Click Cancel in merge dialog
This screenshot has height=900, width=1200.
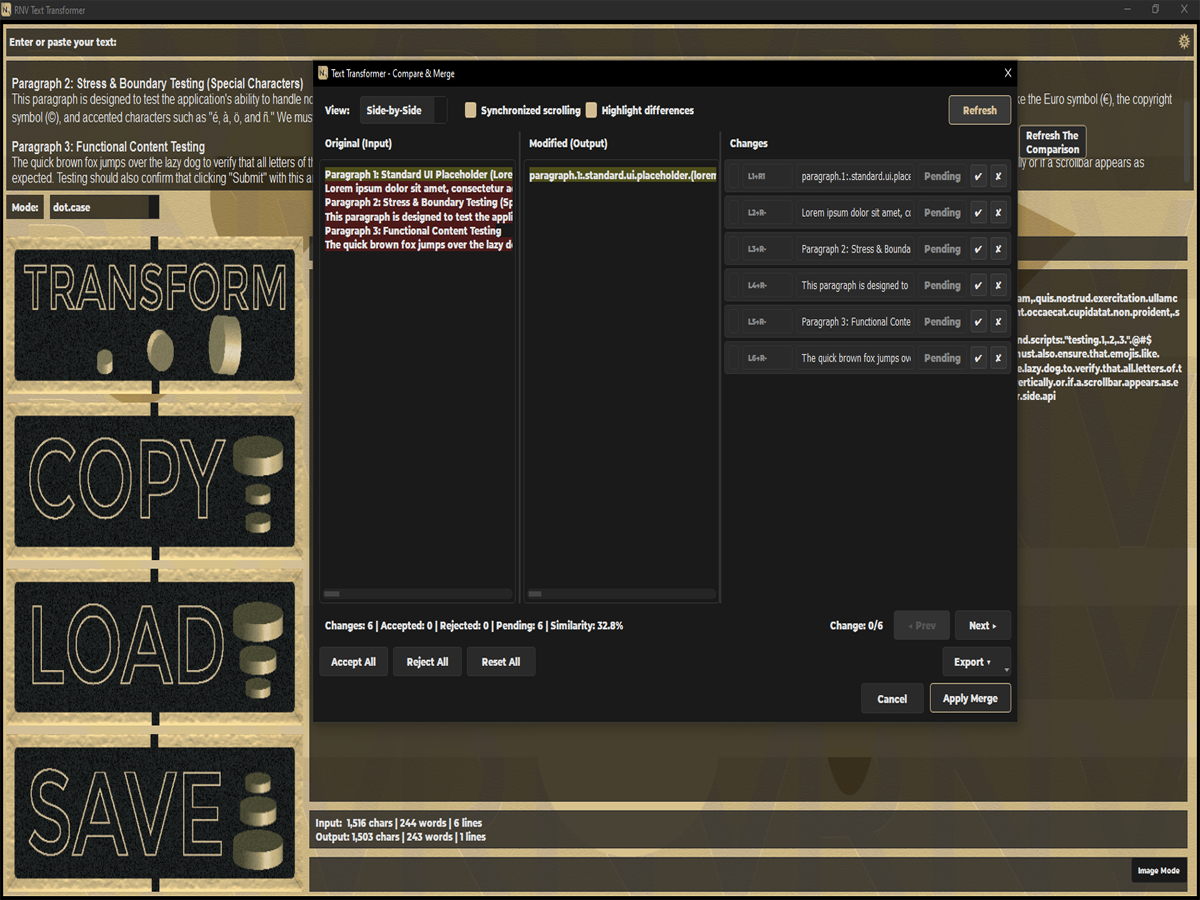pos(892,699)
